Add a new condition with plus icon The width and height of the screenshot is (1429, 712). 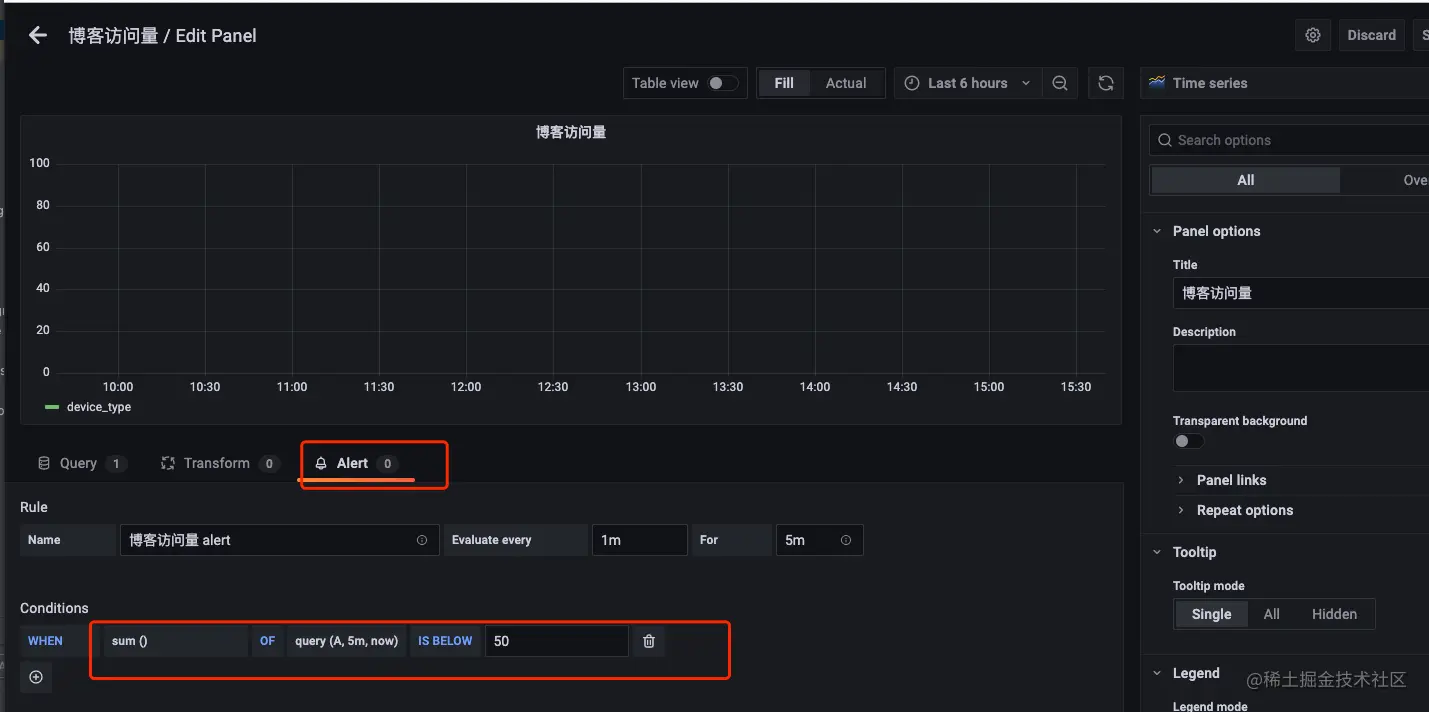(x=36, y=677)
